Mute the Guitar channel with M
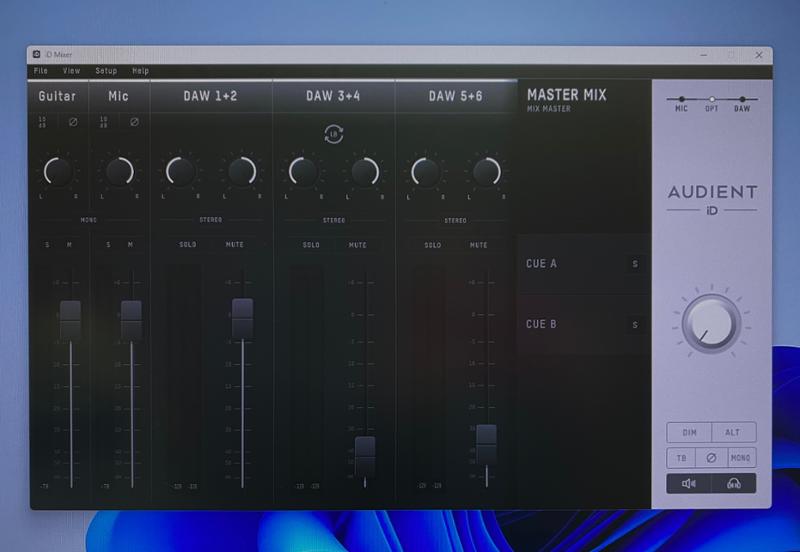The image size is (800, 552). point(69,245)
